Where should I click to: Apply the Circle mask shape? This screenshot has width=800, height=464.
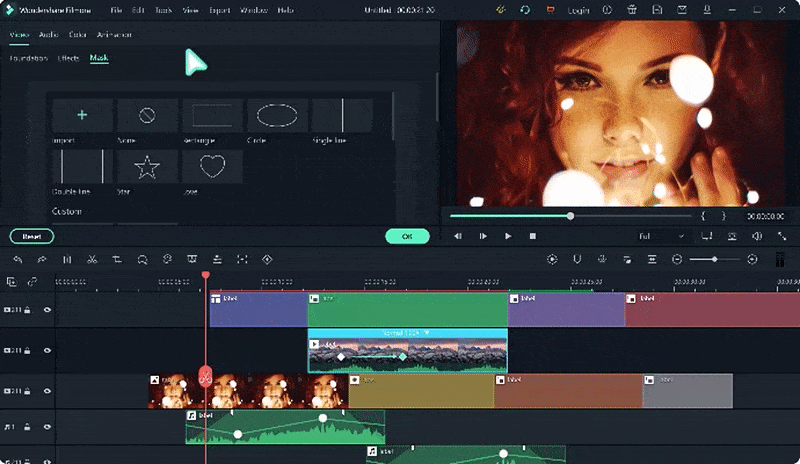[x=277, y=116]
